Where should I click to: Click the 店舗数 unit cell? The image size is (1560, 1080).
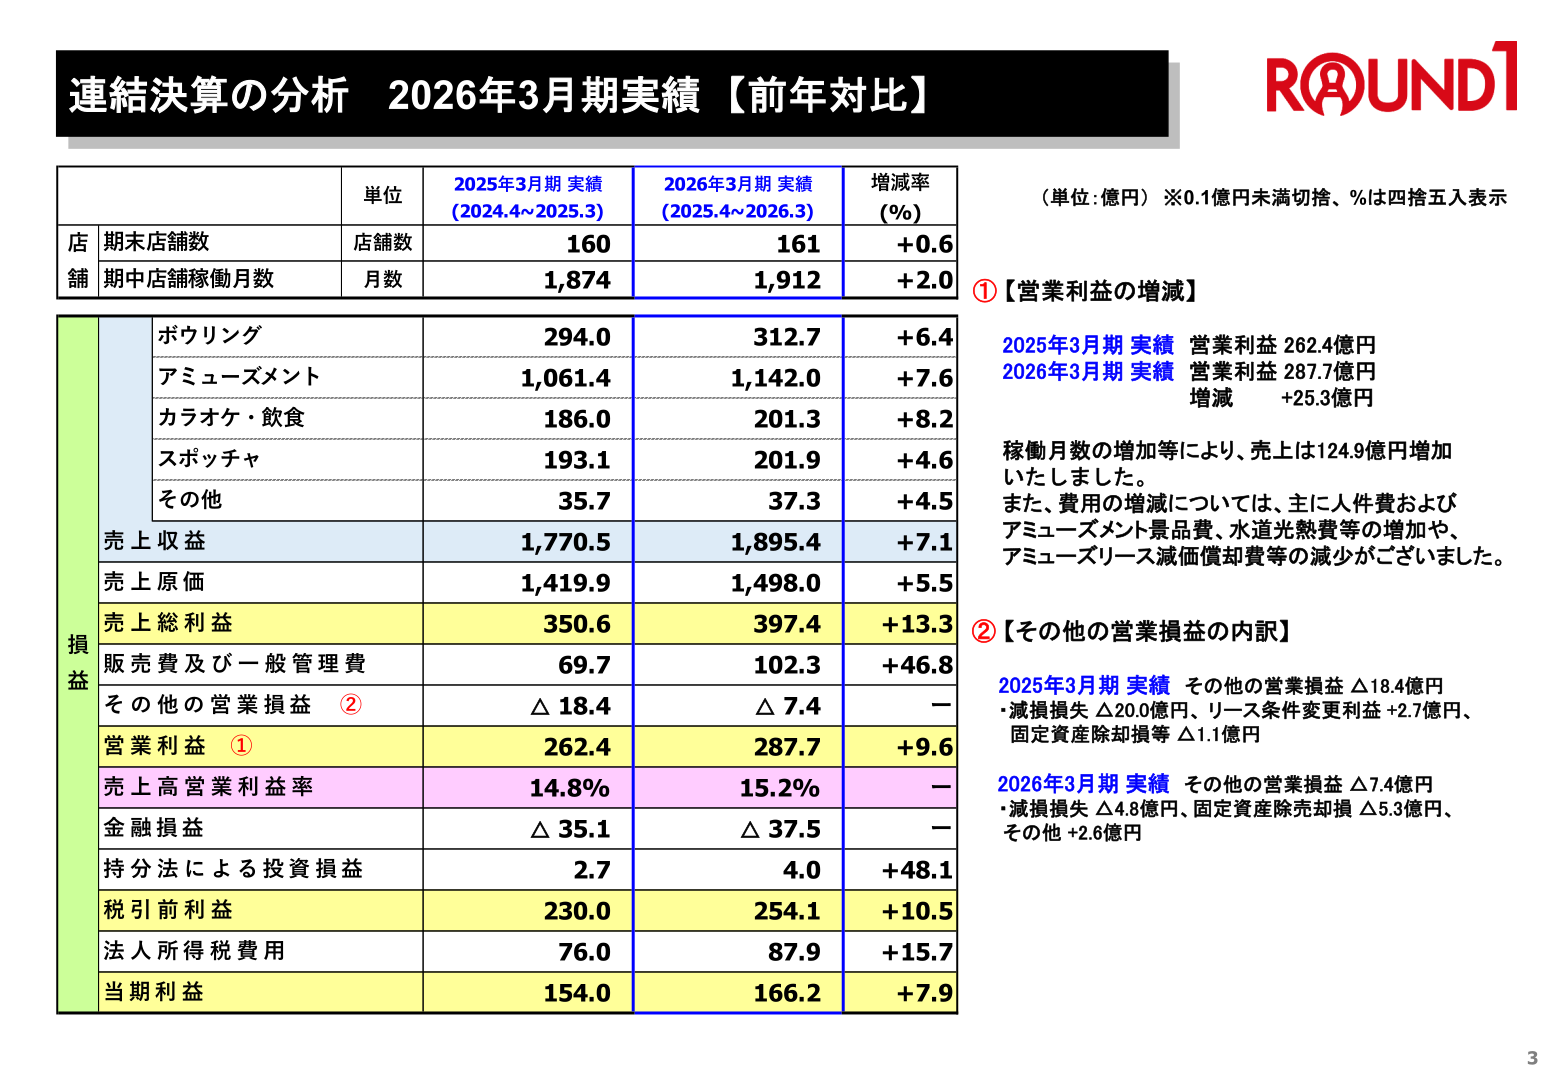(383, 243)
